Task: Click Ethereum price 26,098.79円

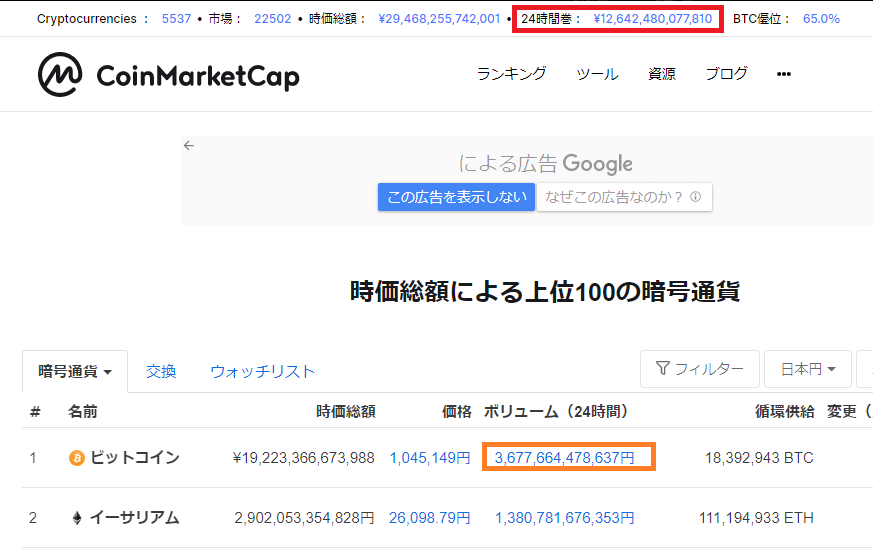Action: 429,518
